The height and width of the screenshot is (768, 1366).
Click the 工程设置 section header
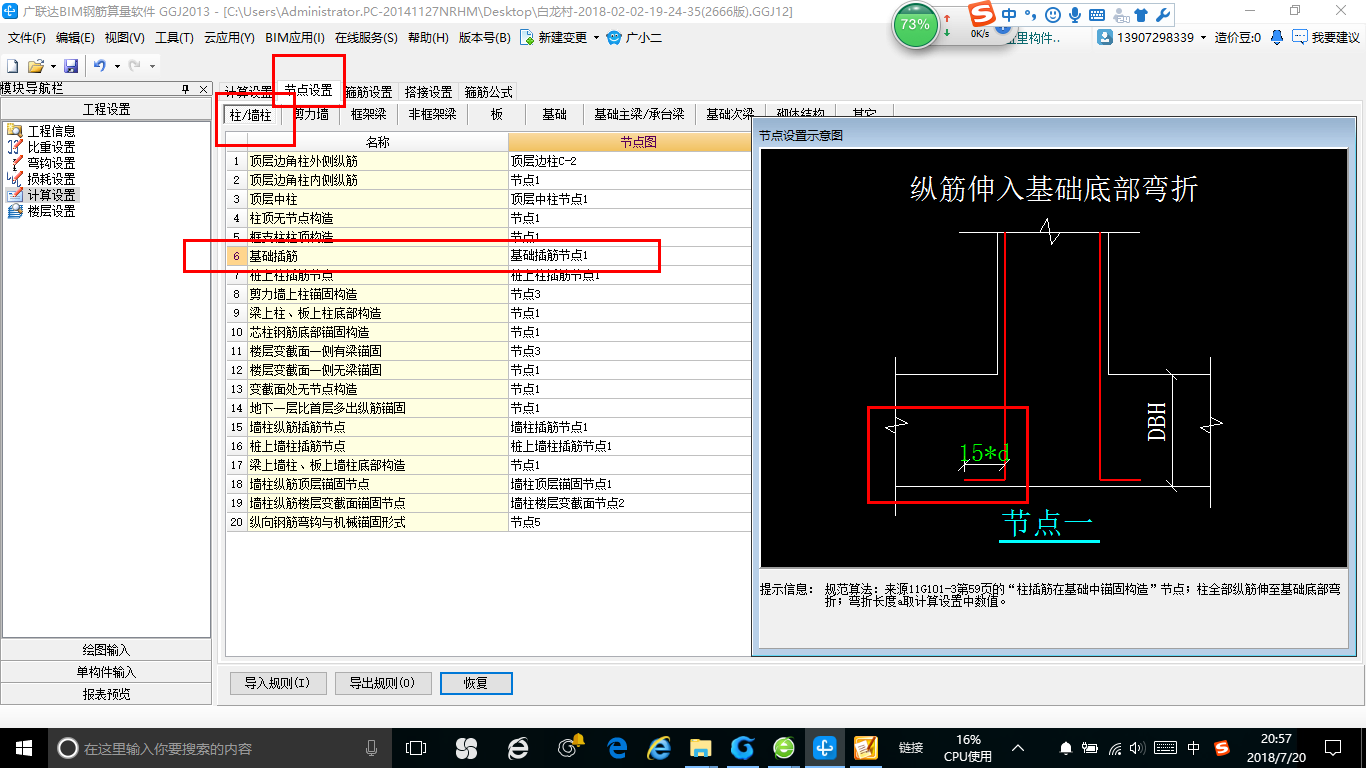coord(106,109)
